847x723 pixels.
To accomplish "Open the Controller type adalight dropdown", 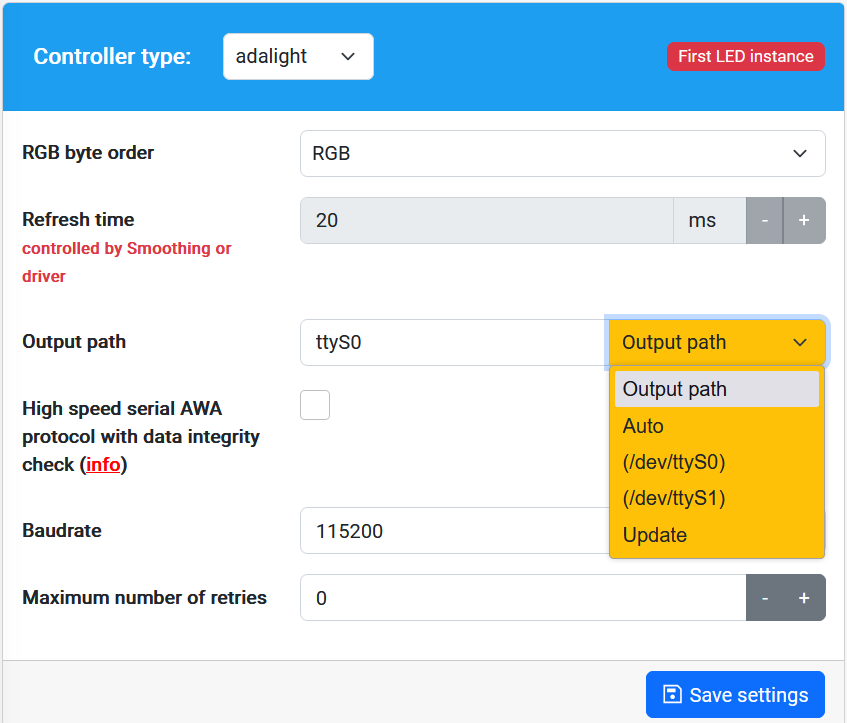I will [298, 57].
